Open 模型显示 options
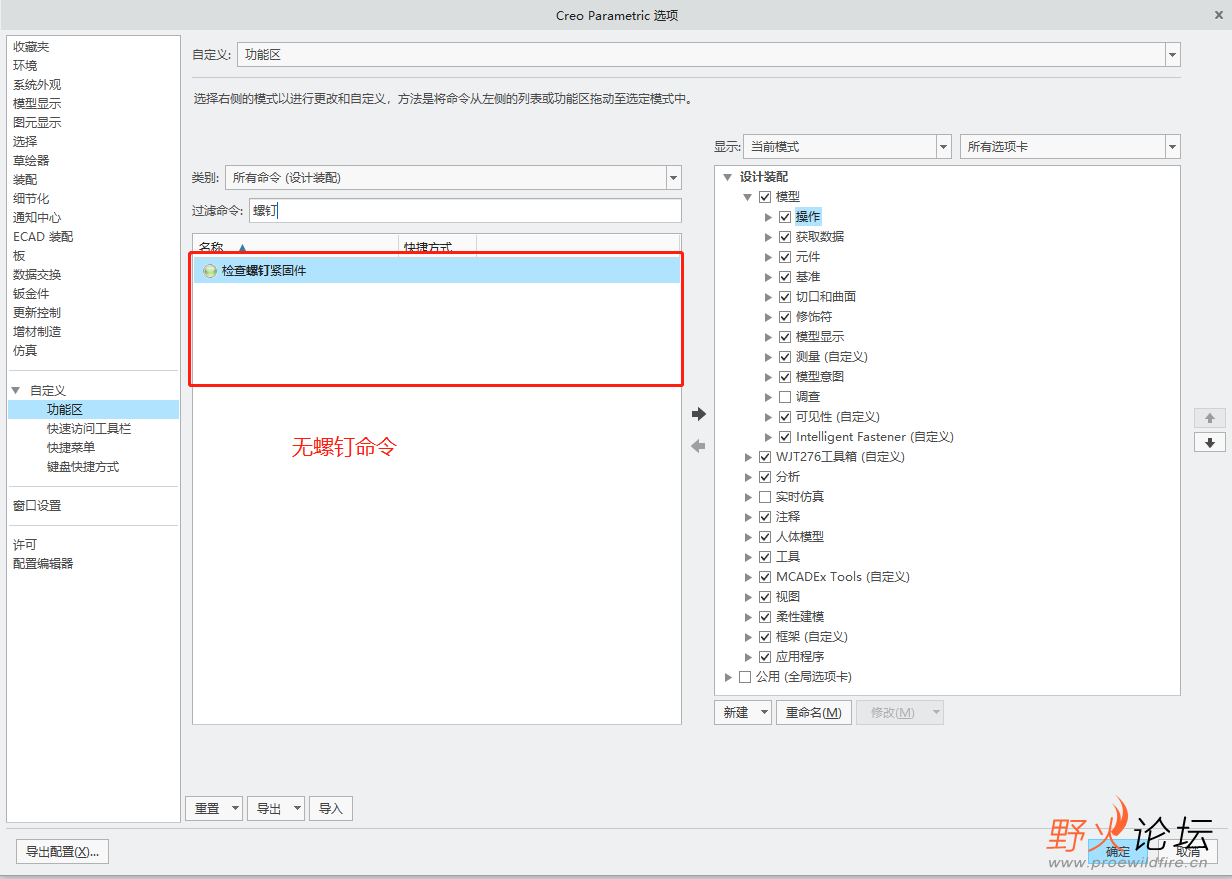This screenshot has width=1232, height=879. coord(37,104)
